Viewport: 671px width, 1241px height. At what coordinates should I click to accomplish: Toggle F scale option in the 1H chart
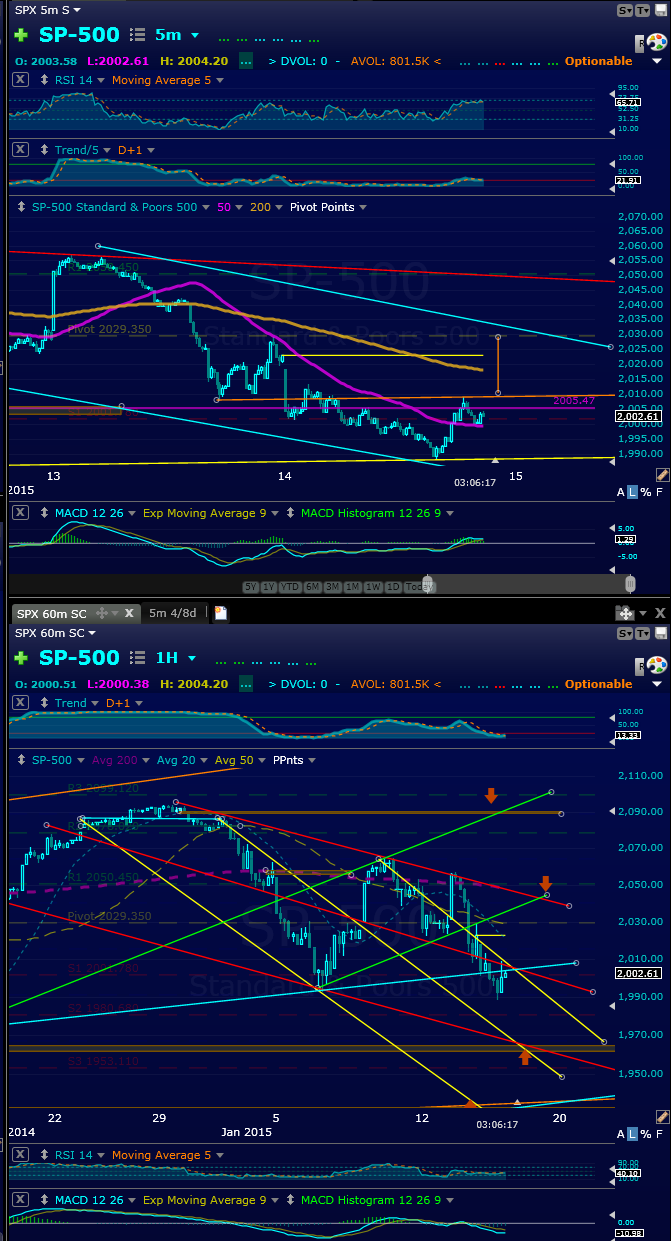point(660,1133)
